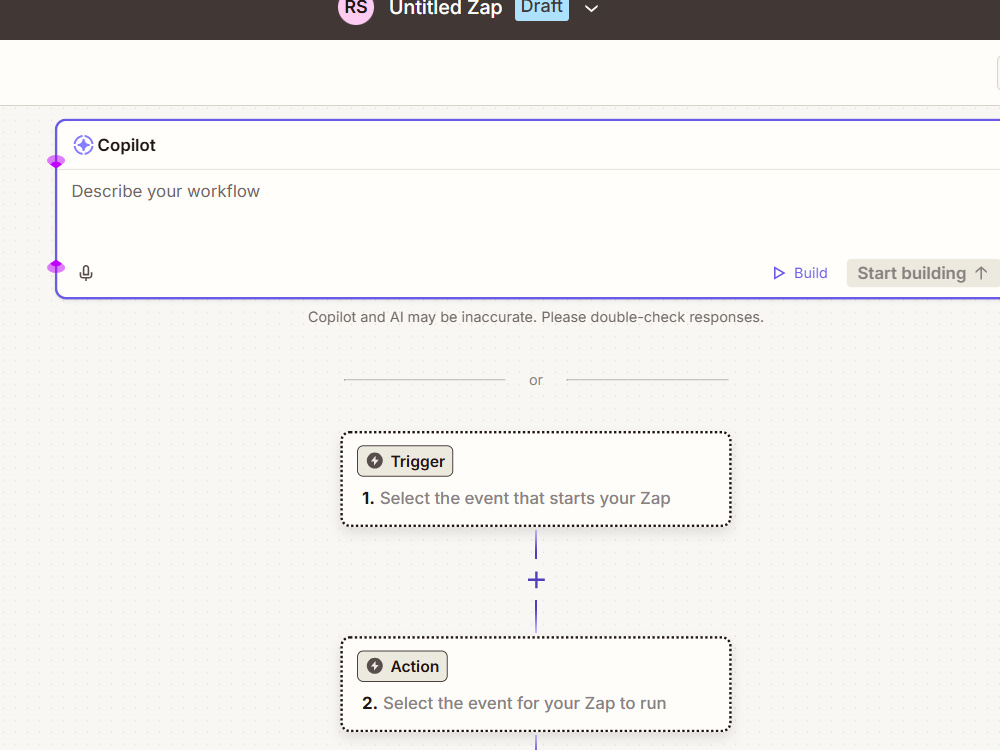Viewport: 1000px width, 750px height.
Task: Open the Action step badge
Action: pos(402,666)
